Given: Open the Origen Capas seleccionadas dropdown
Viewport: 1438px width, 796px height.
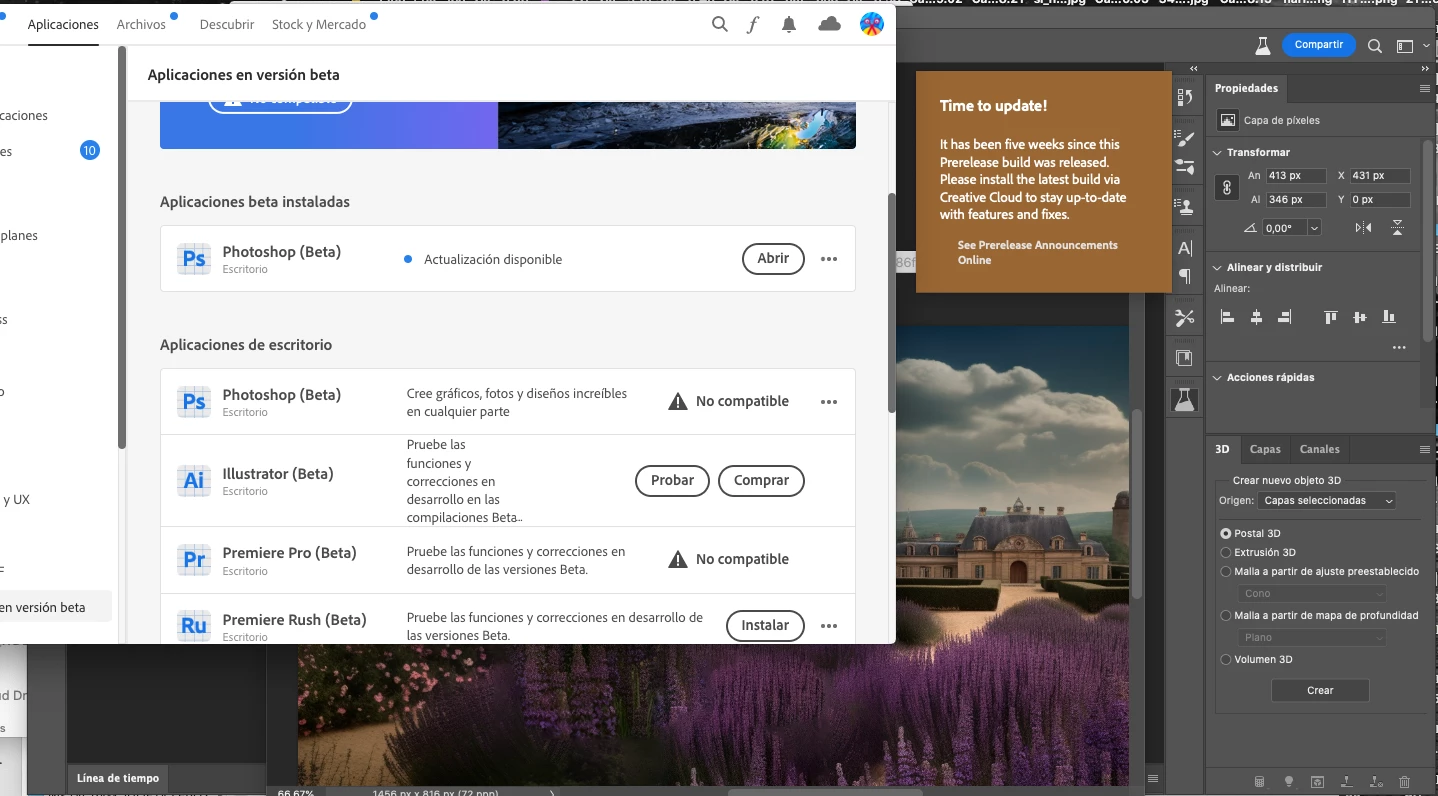Looking at the screenshot, I should pos(1327,500).
